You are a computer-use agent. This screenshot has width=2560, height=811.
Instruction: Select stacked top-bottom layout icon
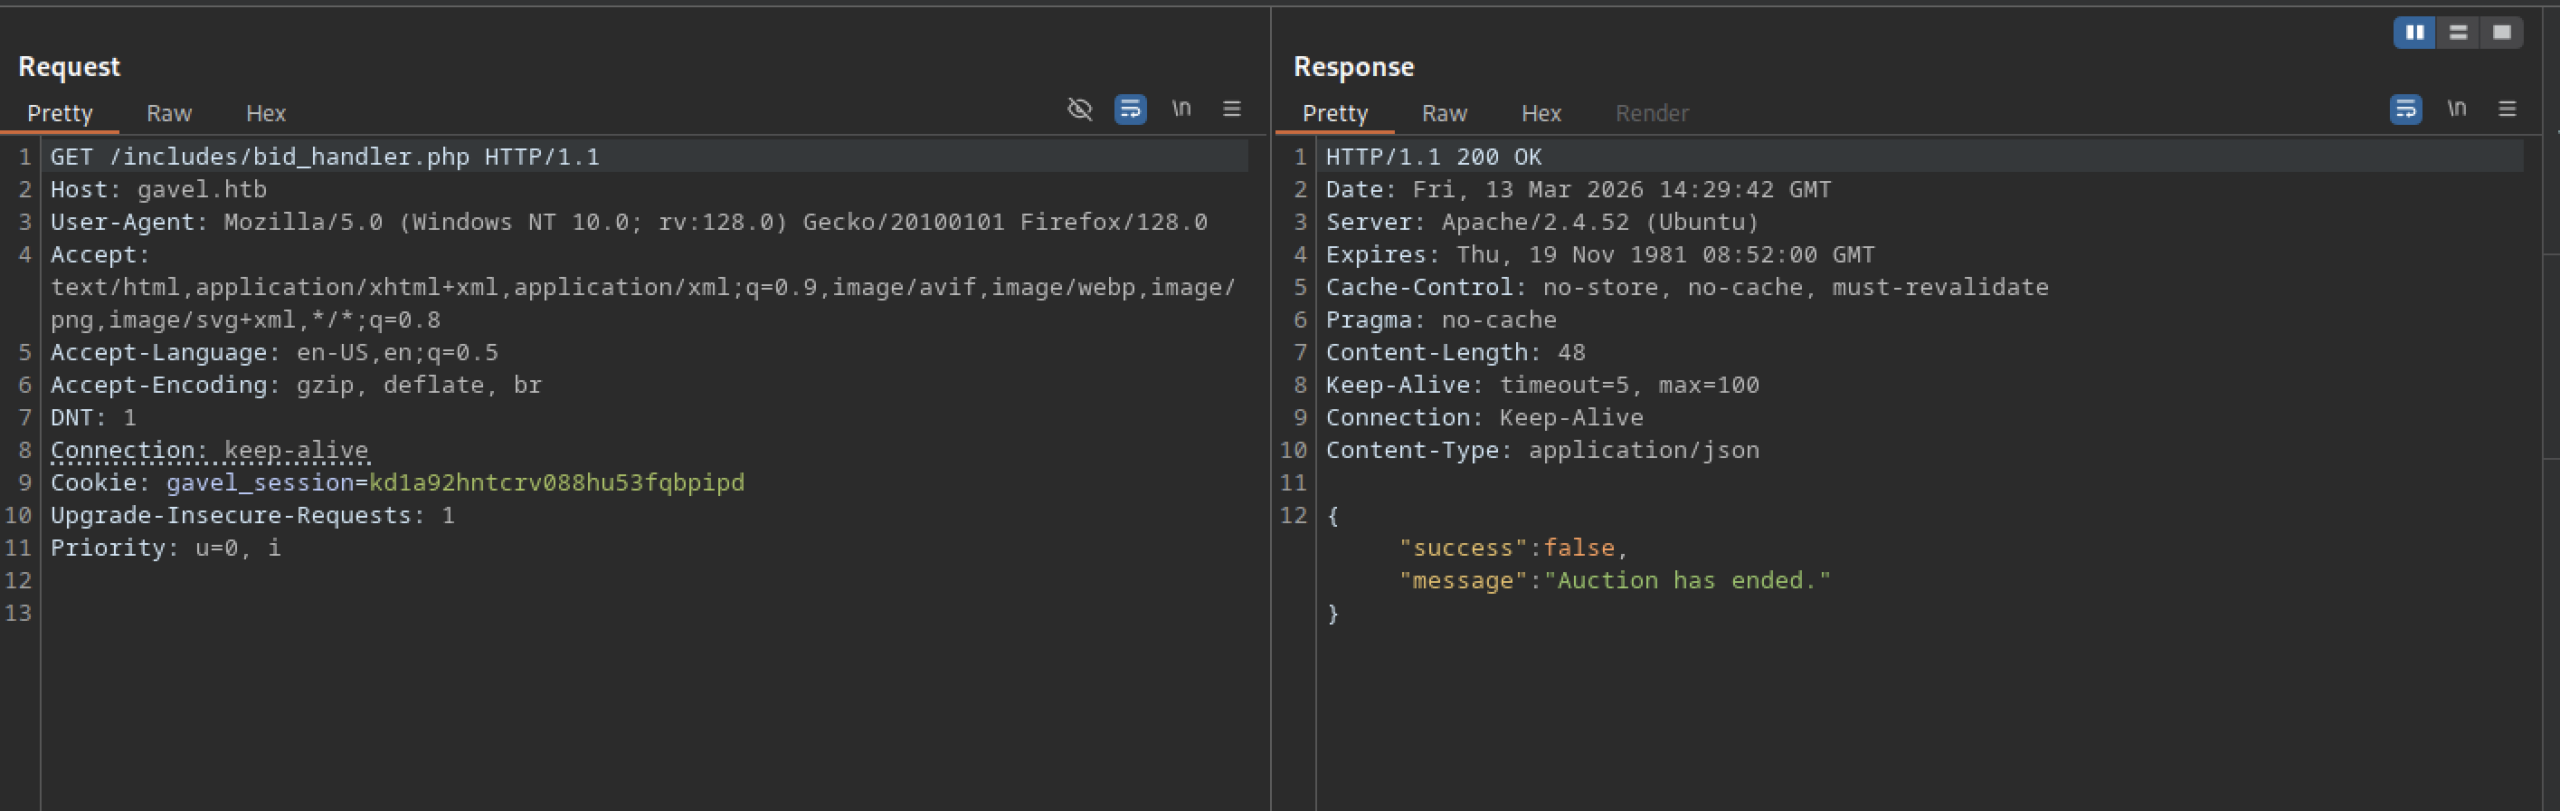point(2458,33)
